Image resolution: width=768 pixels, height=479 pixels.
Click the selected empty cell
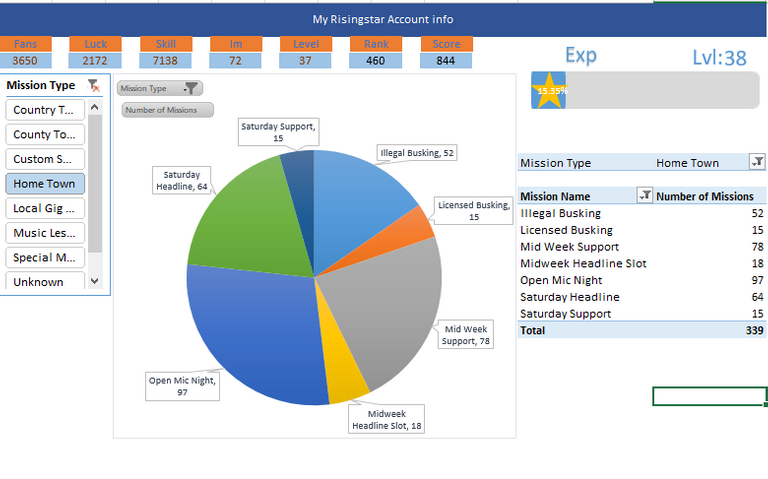(710, 396)
